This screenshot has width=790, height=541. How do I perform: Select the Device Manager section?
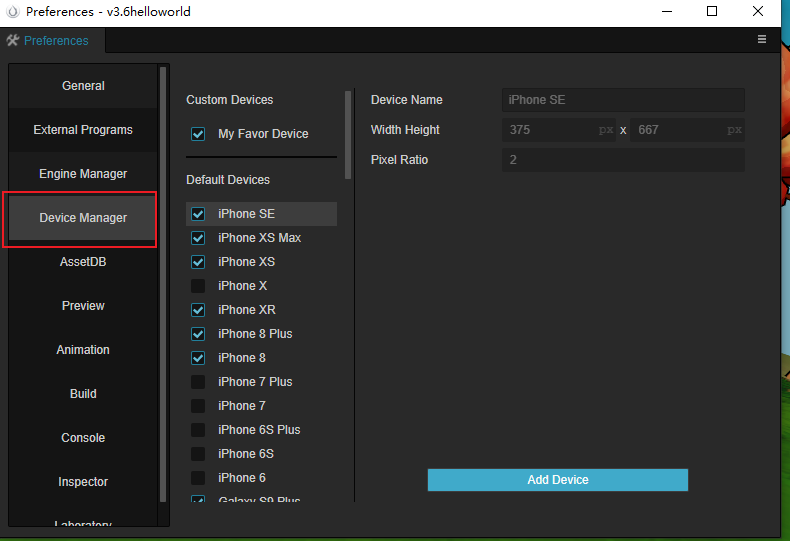tap(83, 218)
